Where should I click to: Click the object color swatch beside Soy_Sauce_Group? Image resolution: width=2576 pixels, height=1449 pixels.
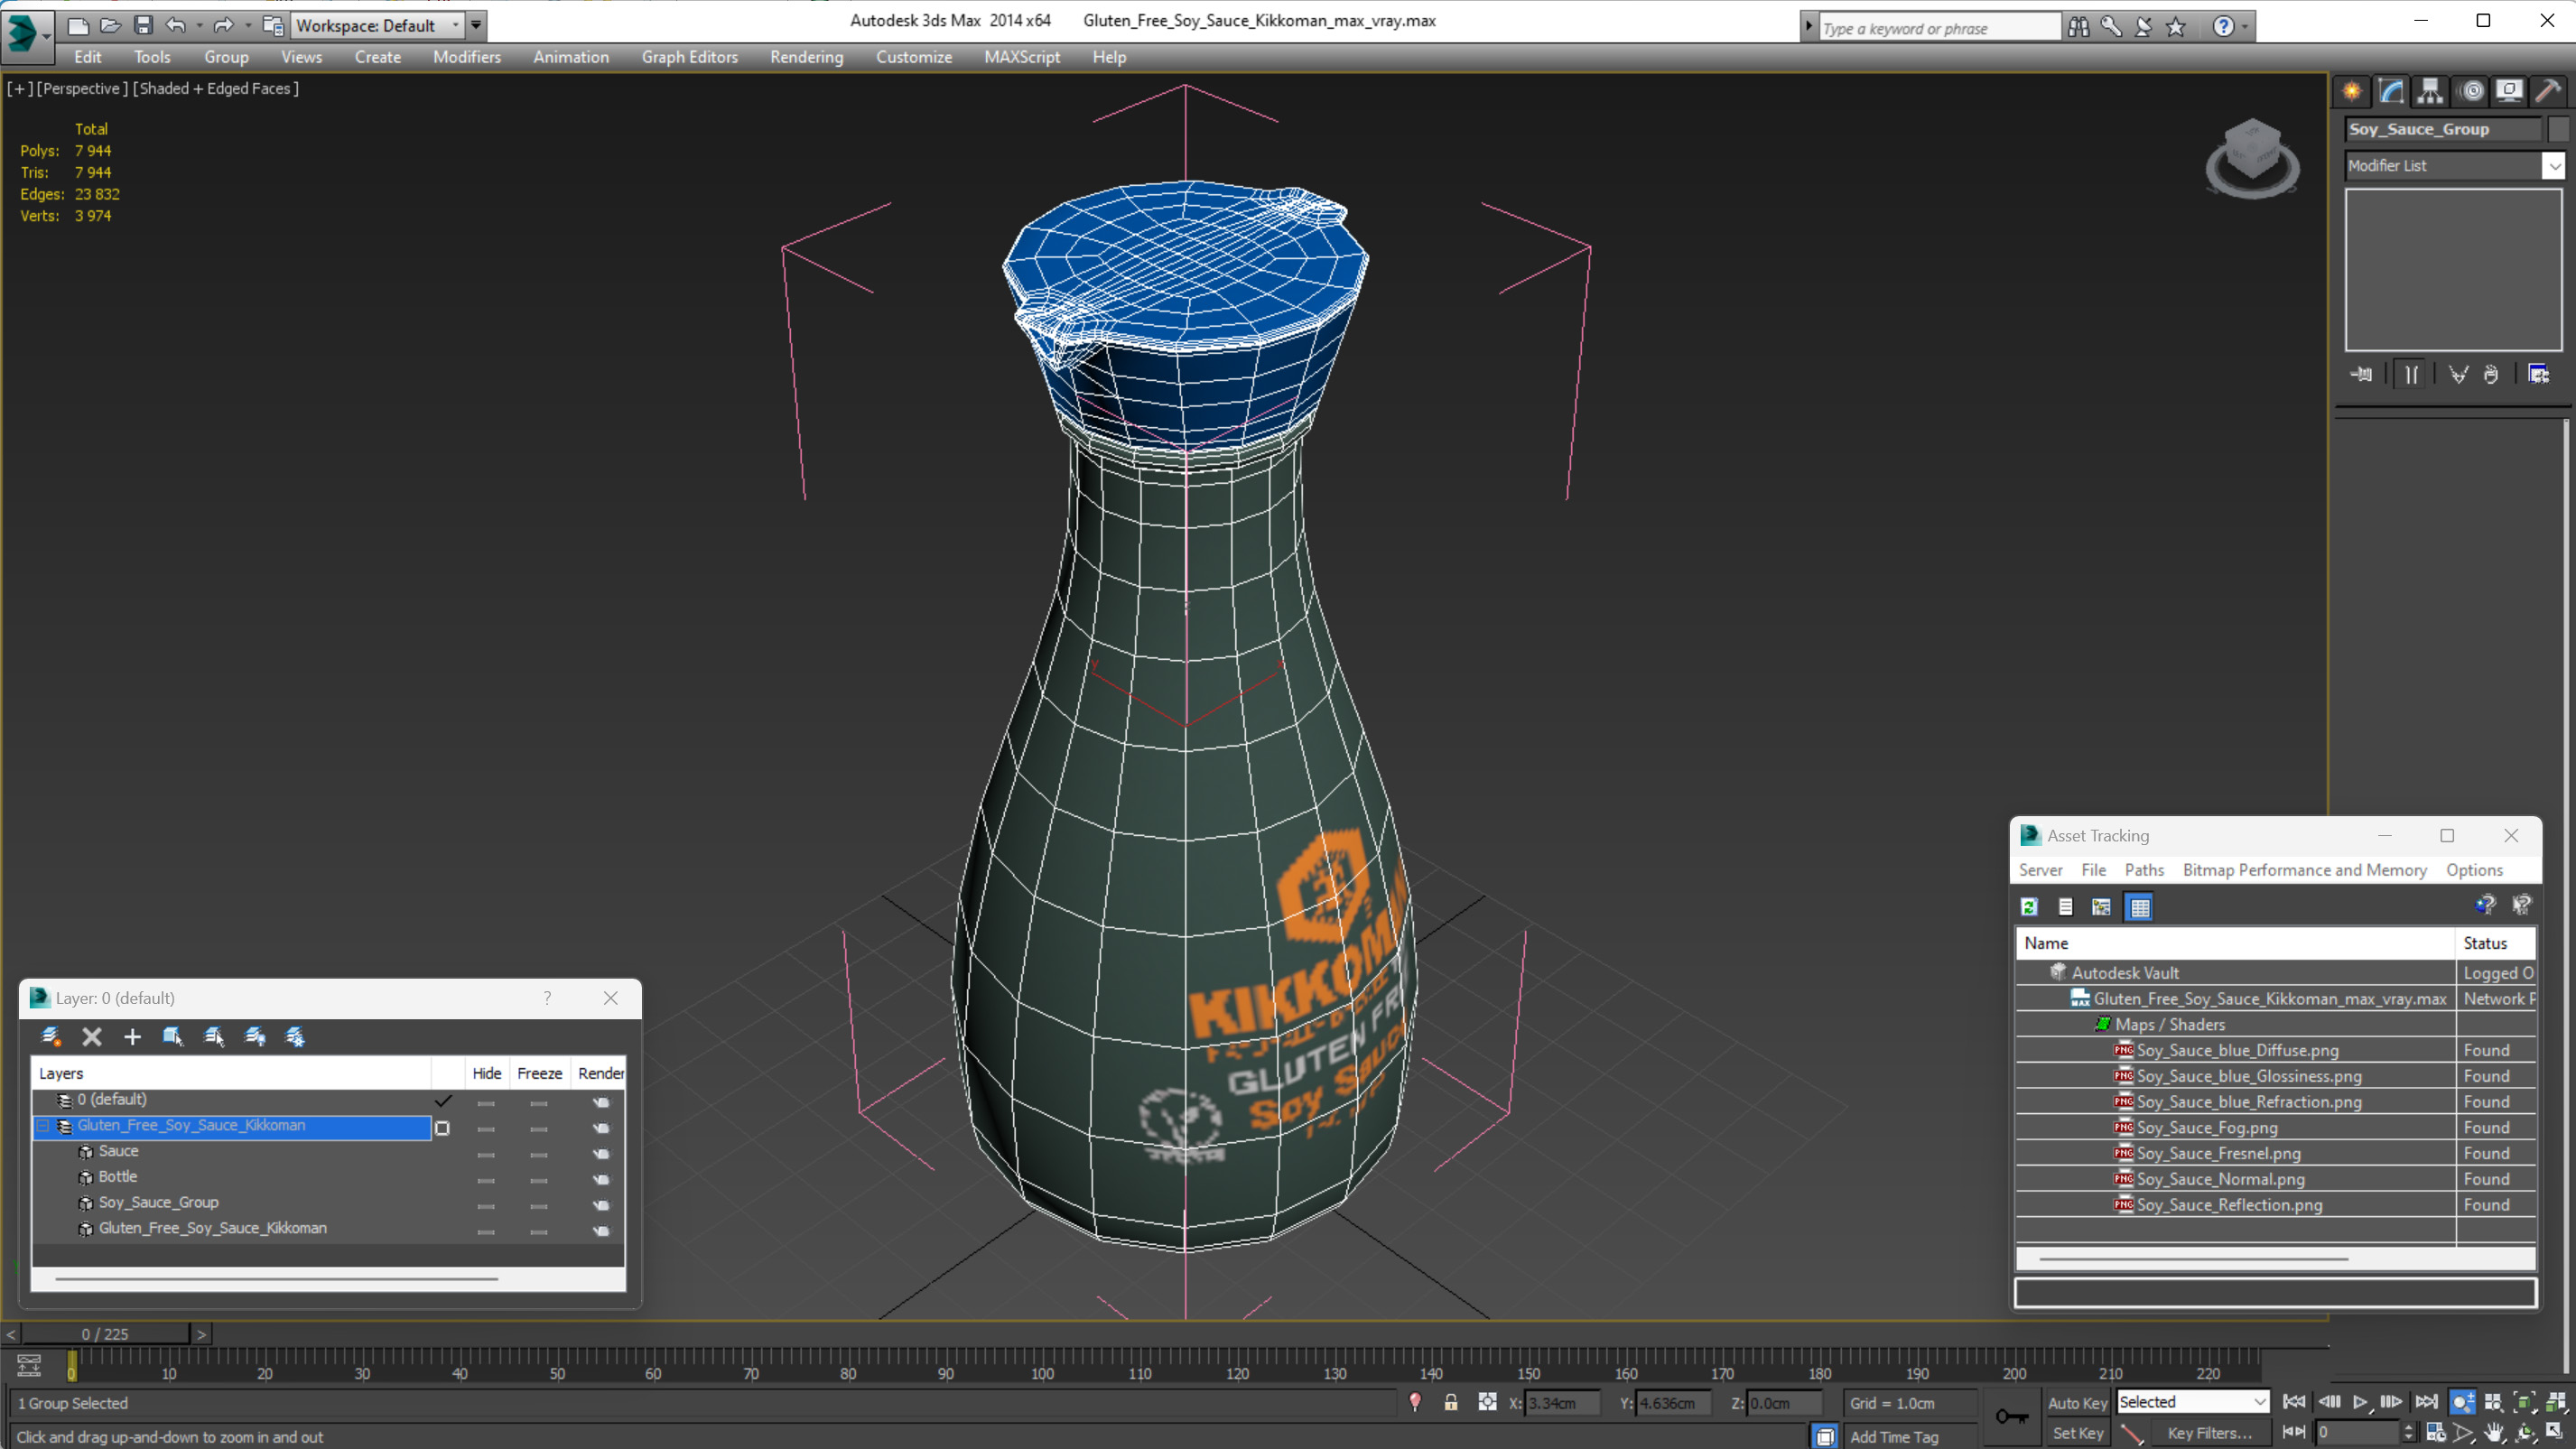click(2558, 129)
